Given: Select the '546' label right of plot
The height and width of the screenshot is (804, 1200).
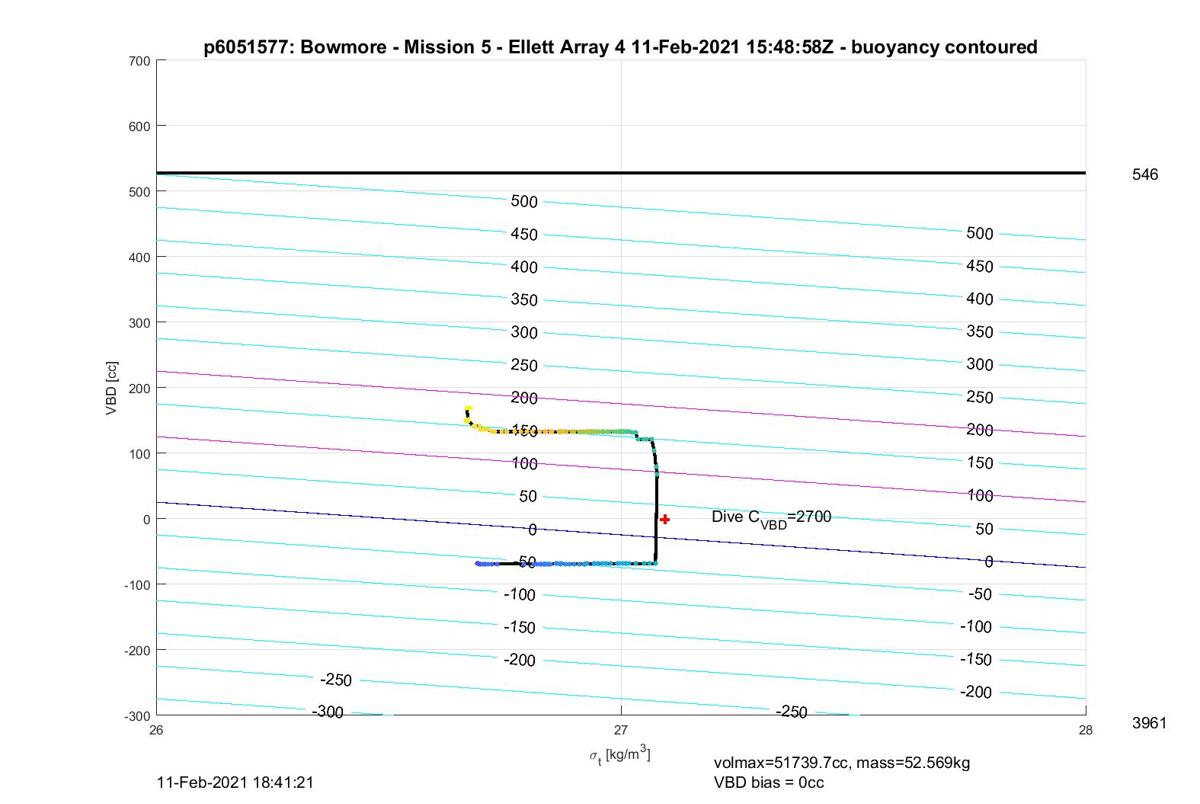Looking at the screenshot, I should point(1145,175).
